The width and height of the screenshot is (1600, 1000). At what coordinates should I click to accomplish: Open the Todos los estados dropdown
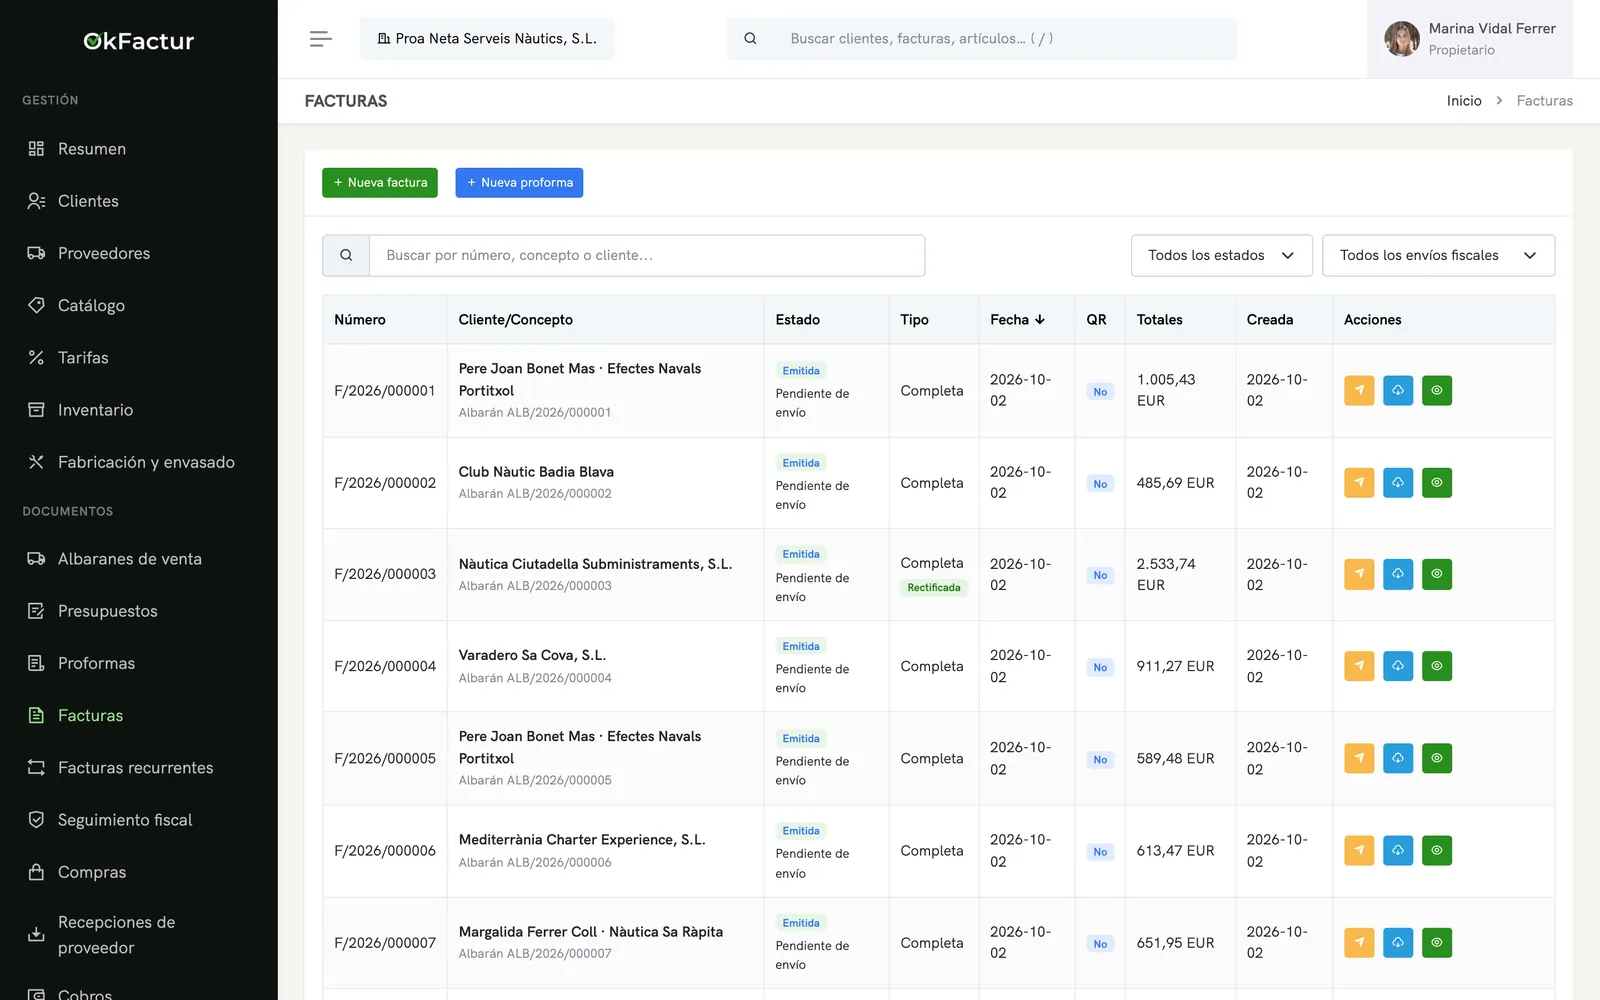coord(1221,255)
